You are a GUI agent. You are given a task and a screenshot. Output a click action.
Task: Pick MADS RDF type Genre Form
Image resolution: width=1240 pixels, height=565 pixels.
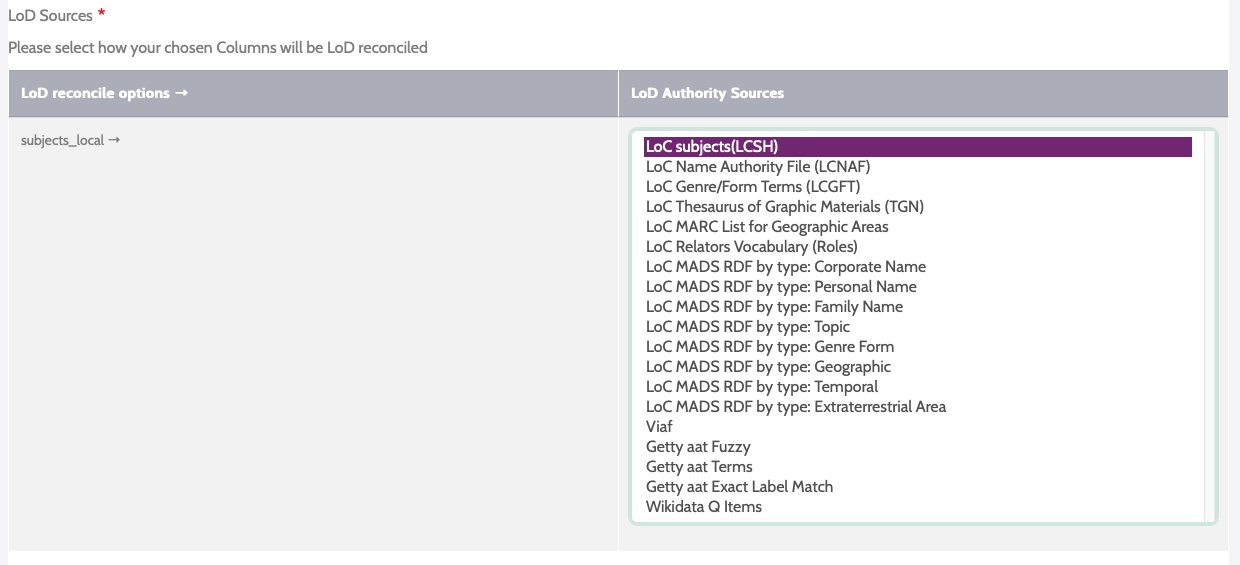click(x=770, y=347)
